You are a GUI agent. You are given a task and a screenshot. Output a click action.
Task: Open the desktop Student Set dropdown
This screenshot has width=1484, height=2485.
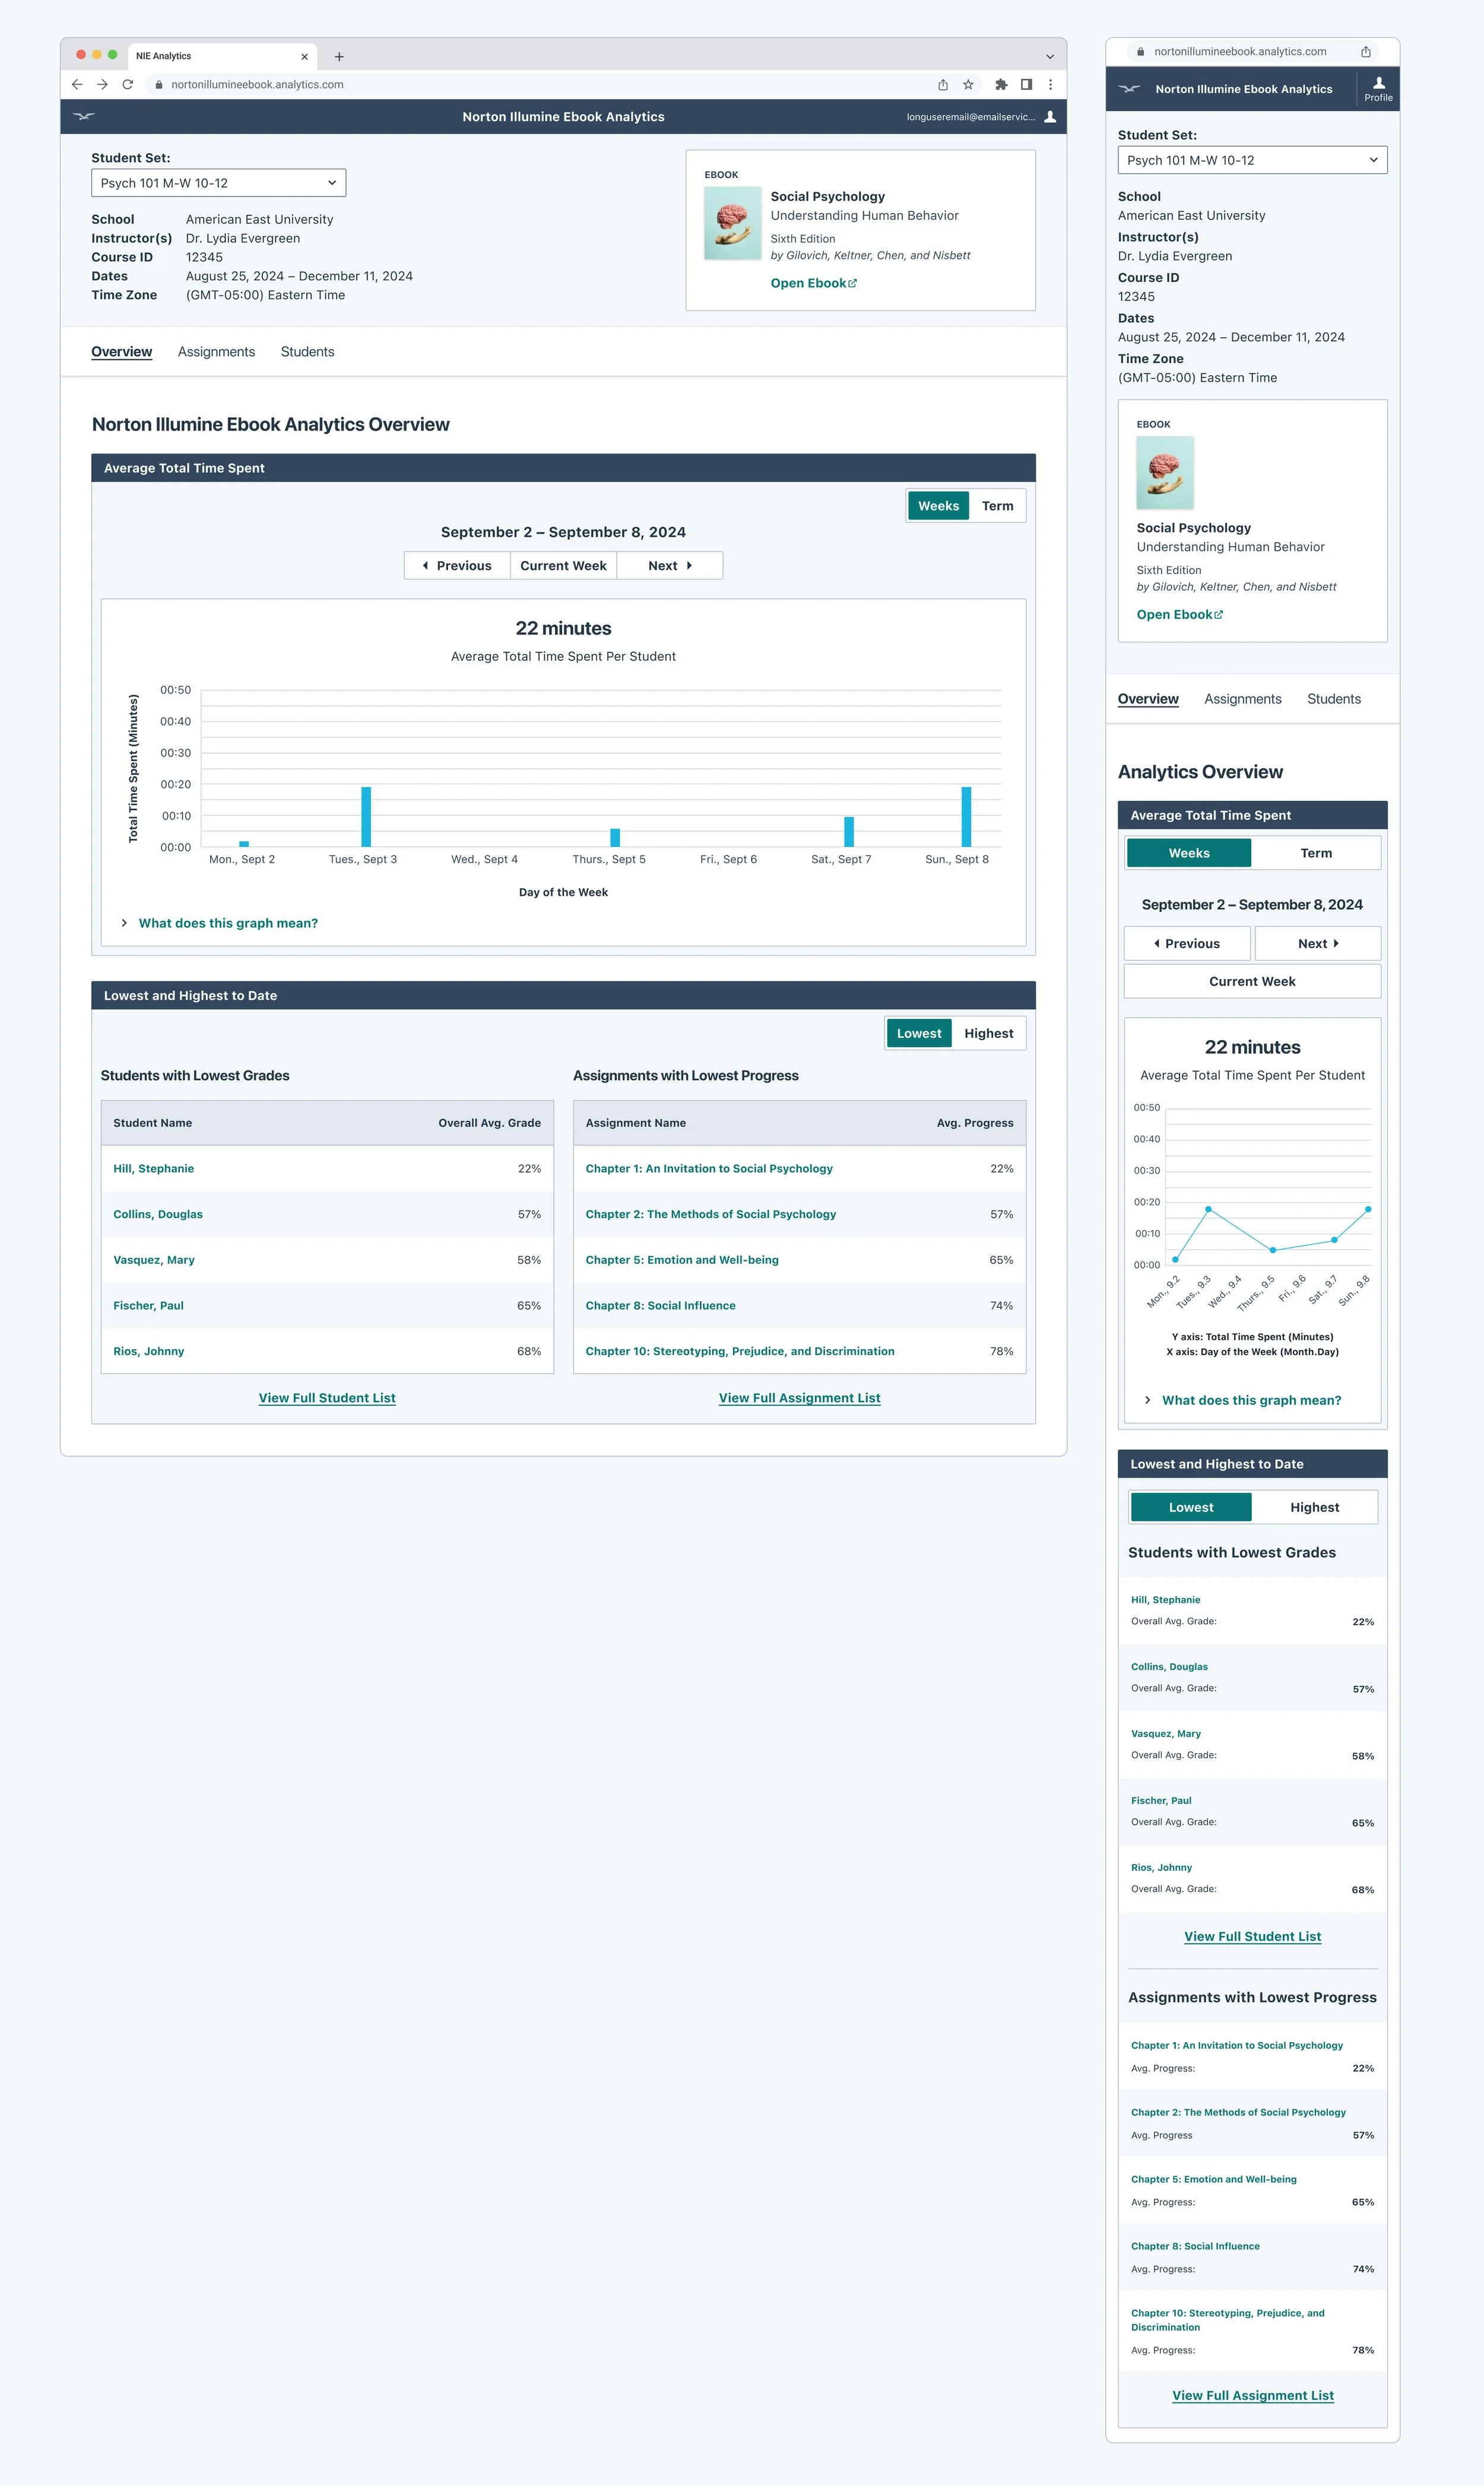pos(218,183)
